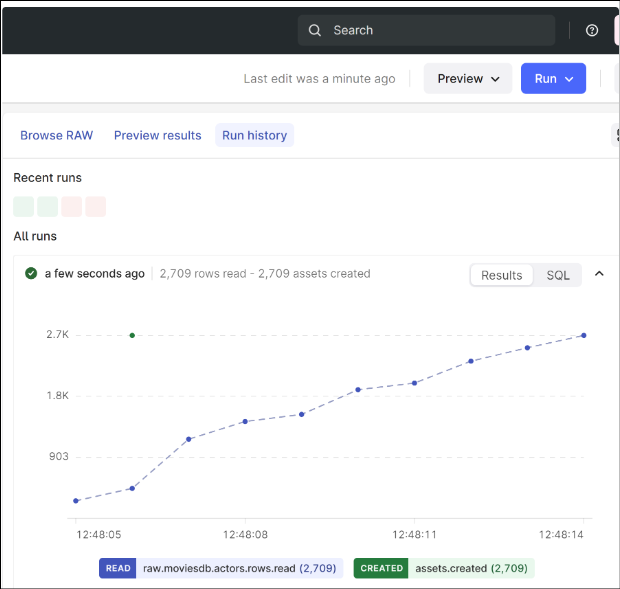Click the second green recent run square
The width and height of the screenshot is (620, 589).
click(x=48, y=207)
